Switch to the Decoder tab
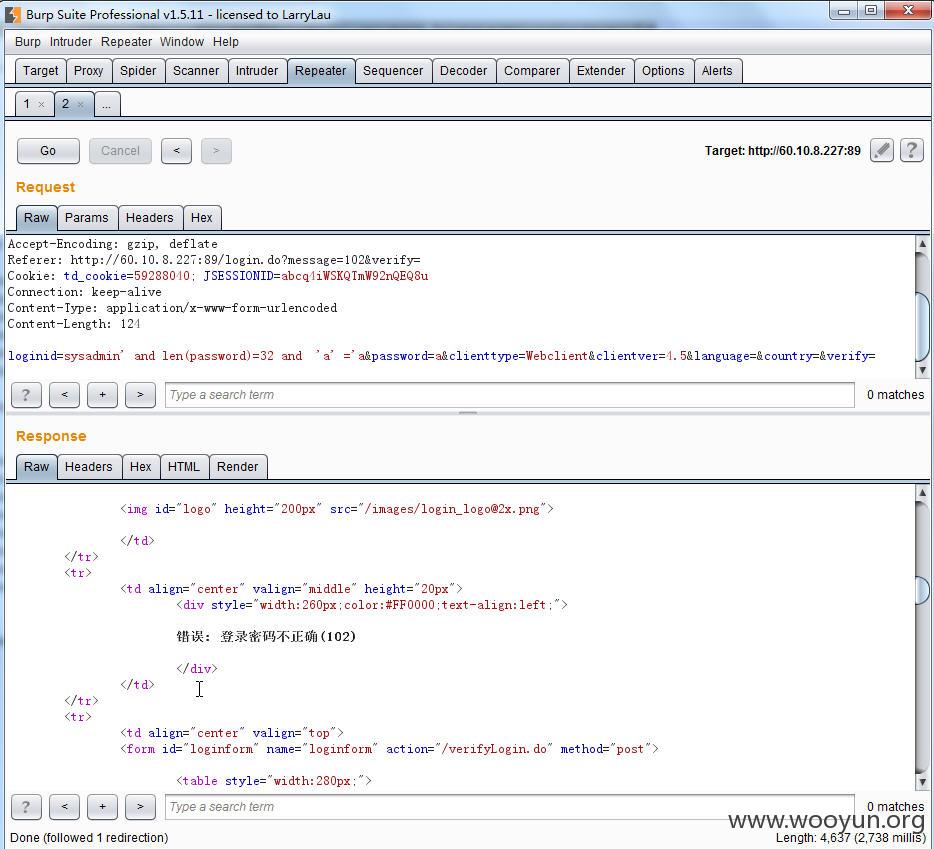Image resolution: width=934 pixels, height=849 pixels. pyautogui.click(x=463, y=71)
